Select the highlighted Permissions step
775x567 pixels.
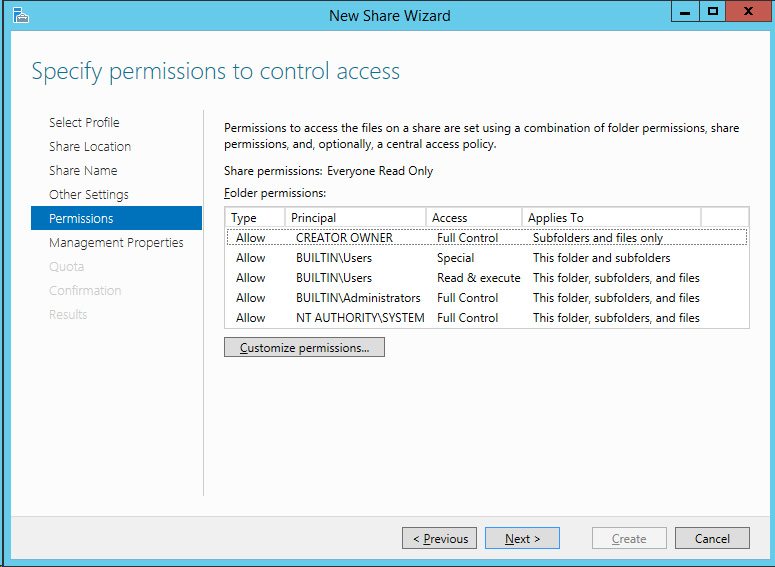(116, 218)
